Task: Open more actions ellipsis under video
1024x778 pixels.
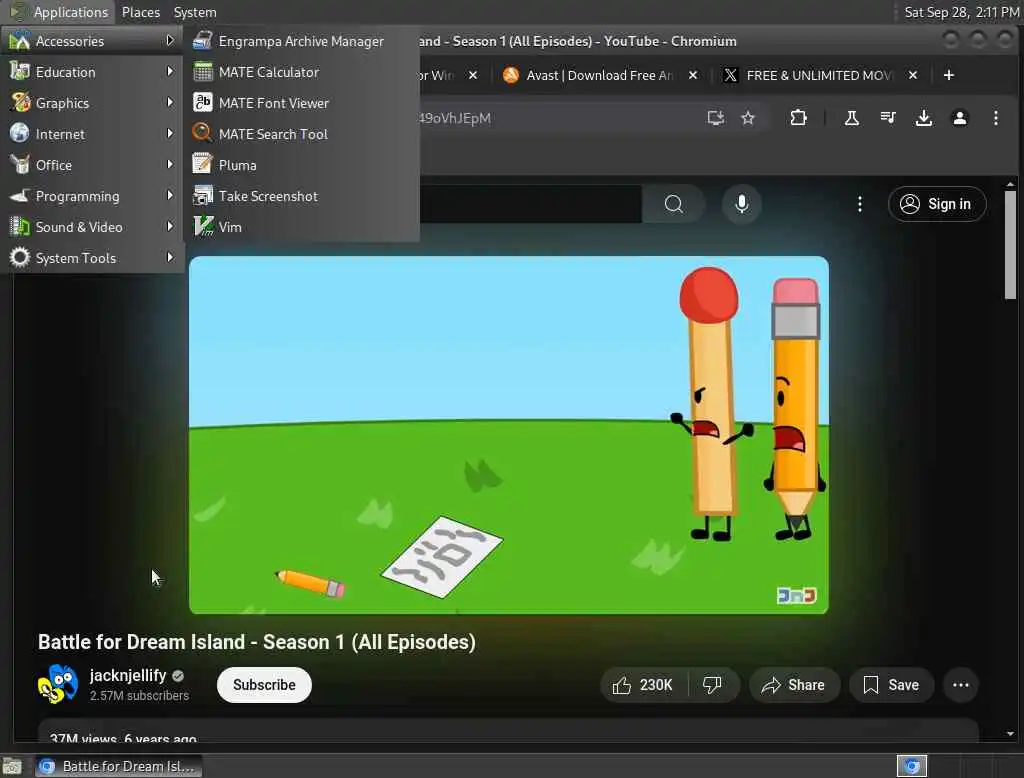Action: (x=961, y=685)
